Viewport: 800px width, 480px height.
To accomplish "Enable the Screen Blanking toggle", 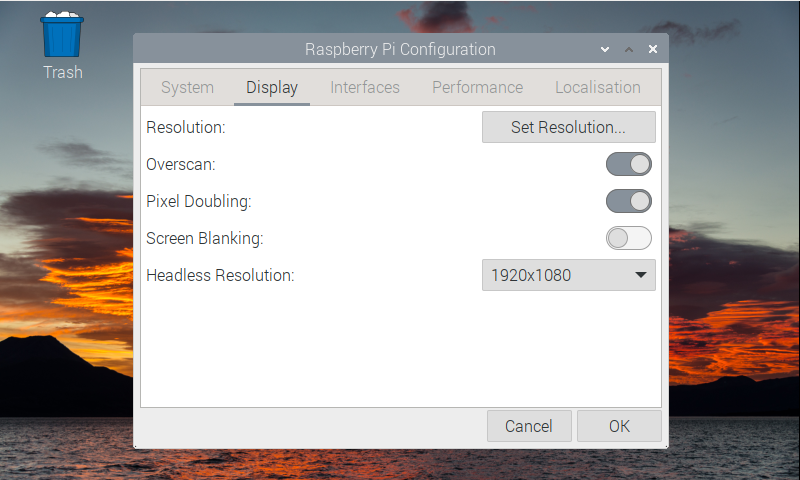I will click(629, 238).
